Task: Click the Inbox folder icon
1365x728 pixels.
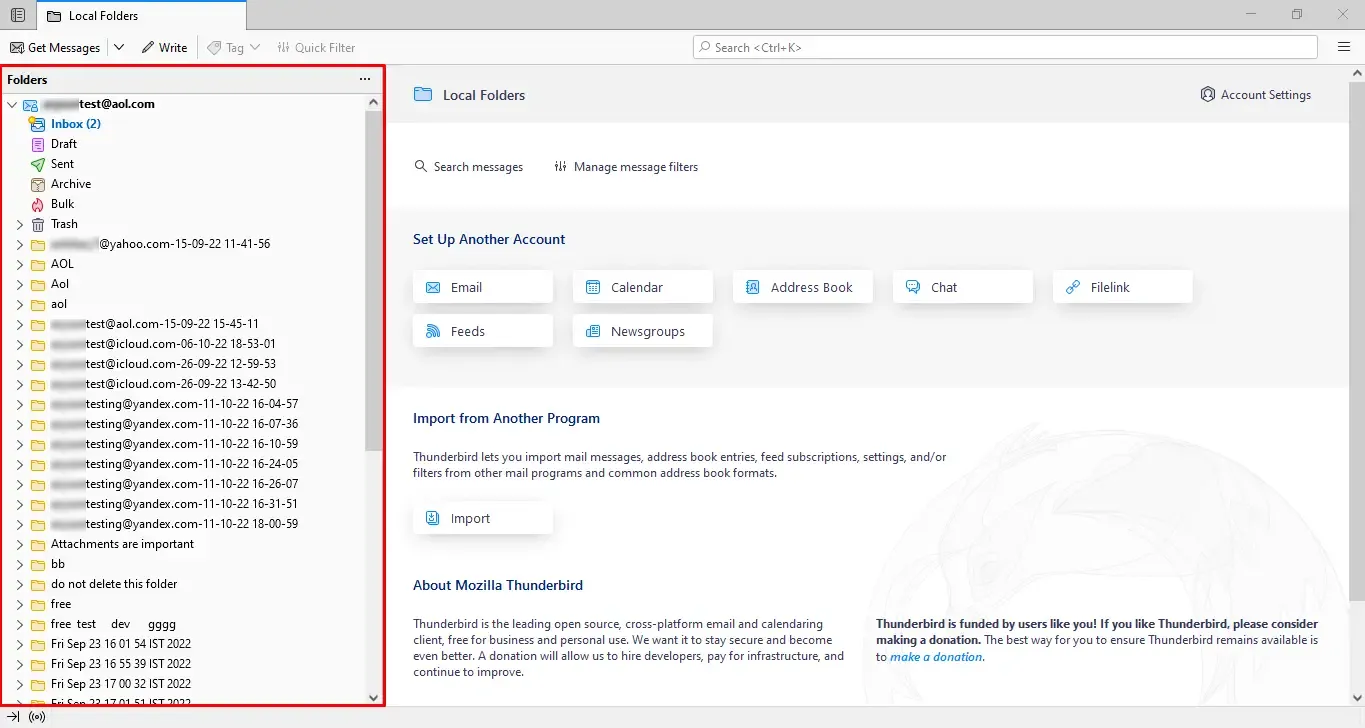Action: [x=38, y=124]
